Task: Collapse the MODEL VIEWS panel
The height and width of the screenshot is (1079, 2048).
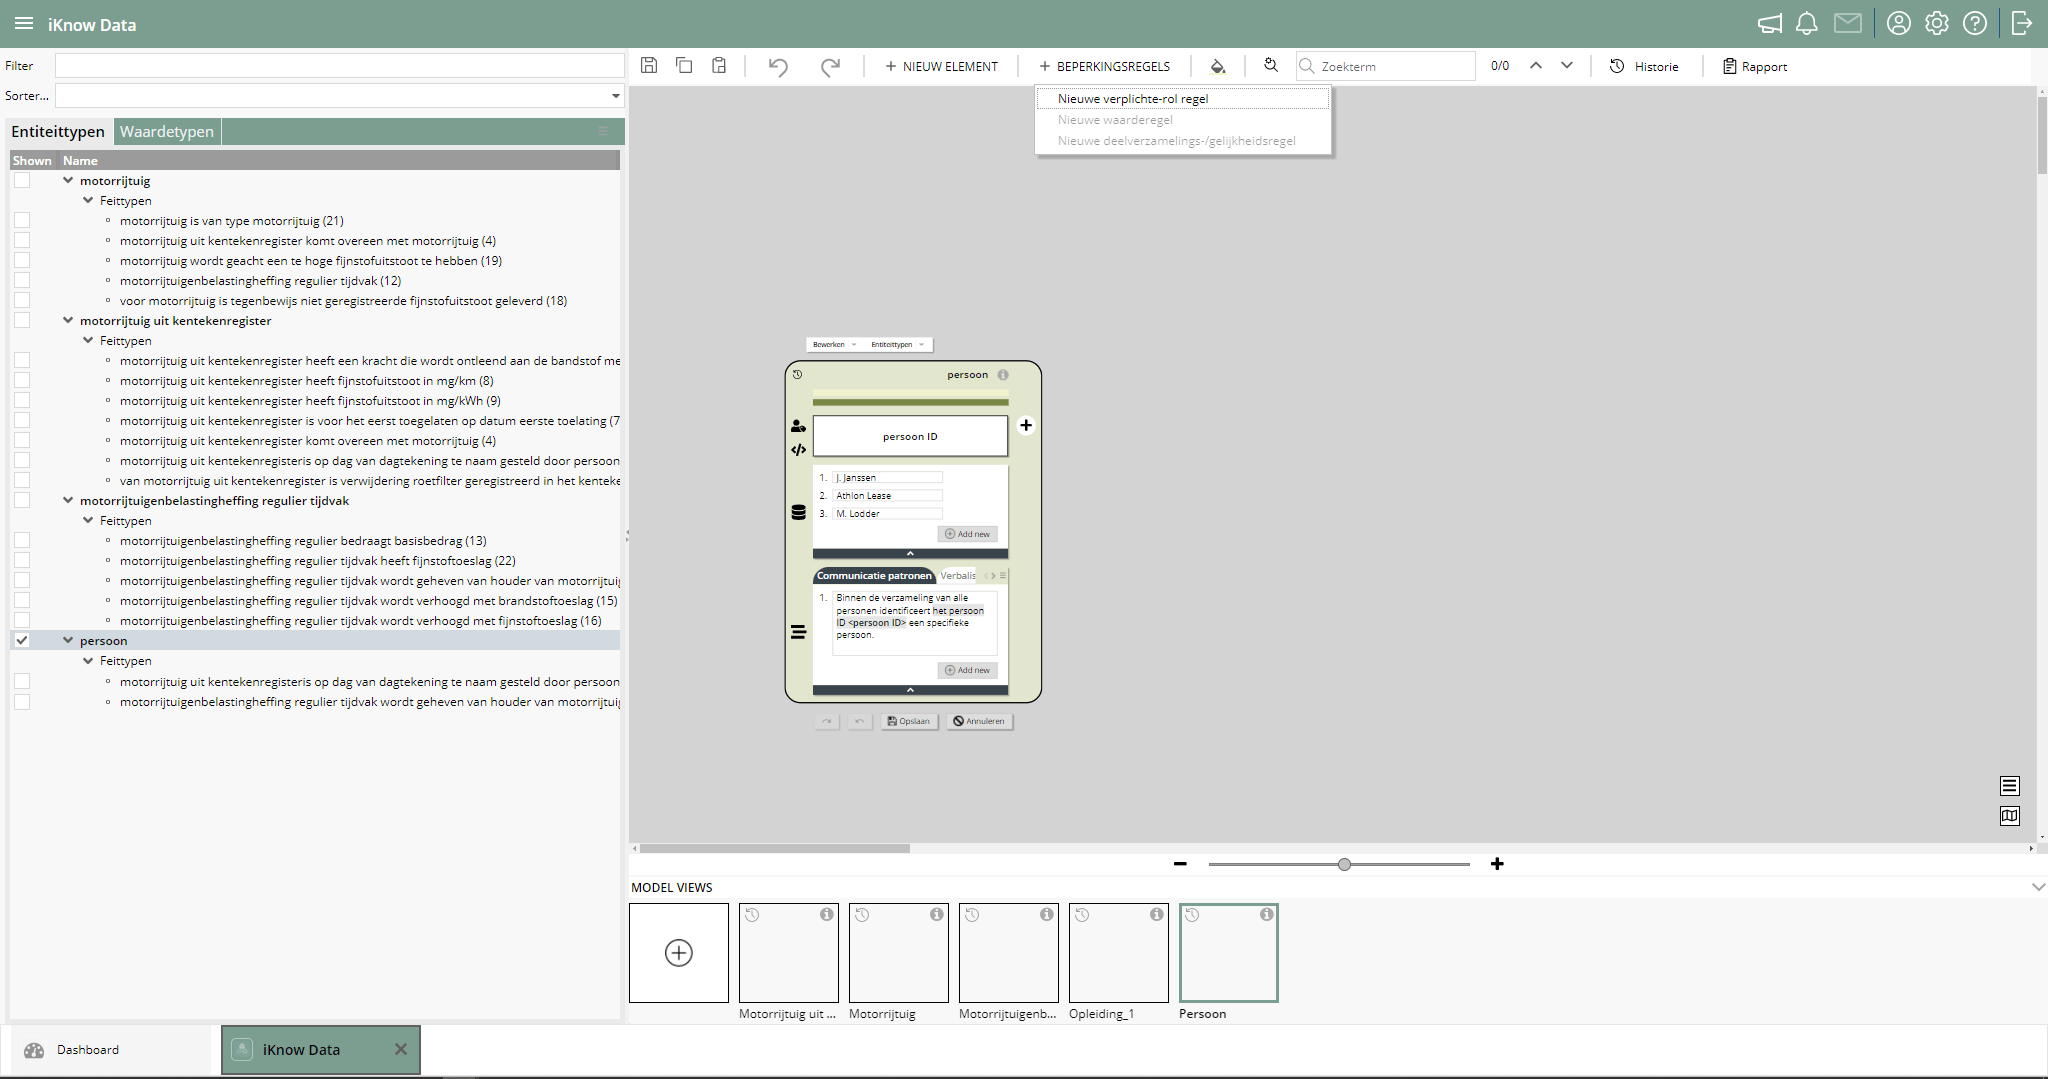Action: 2038,887
